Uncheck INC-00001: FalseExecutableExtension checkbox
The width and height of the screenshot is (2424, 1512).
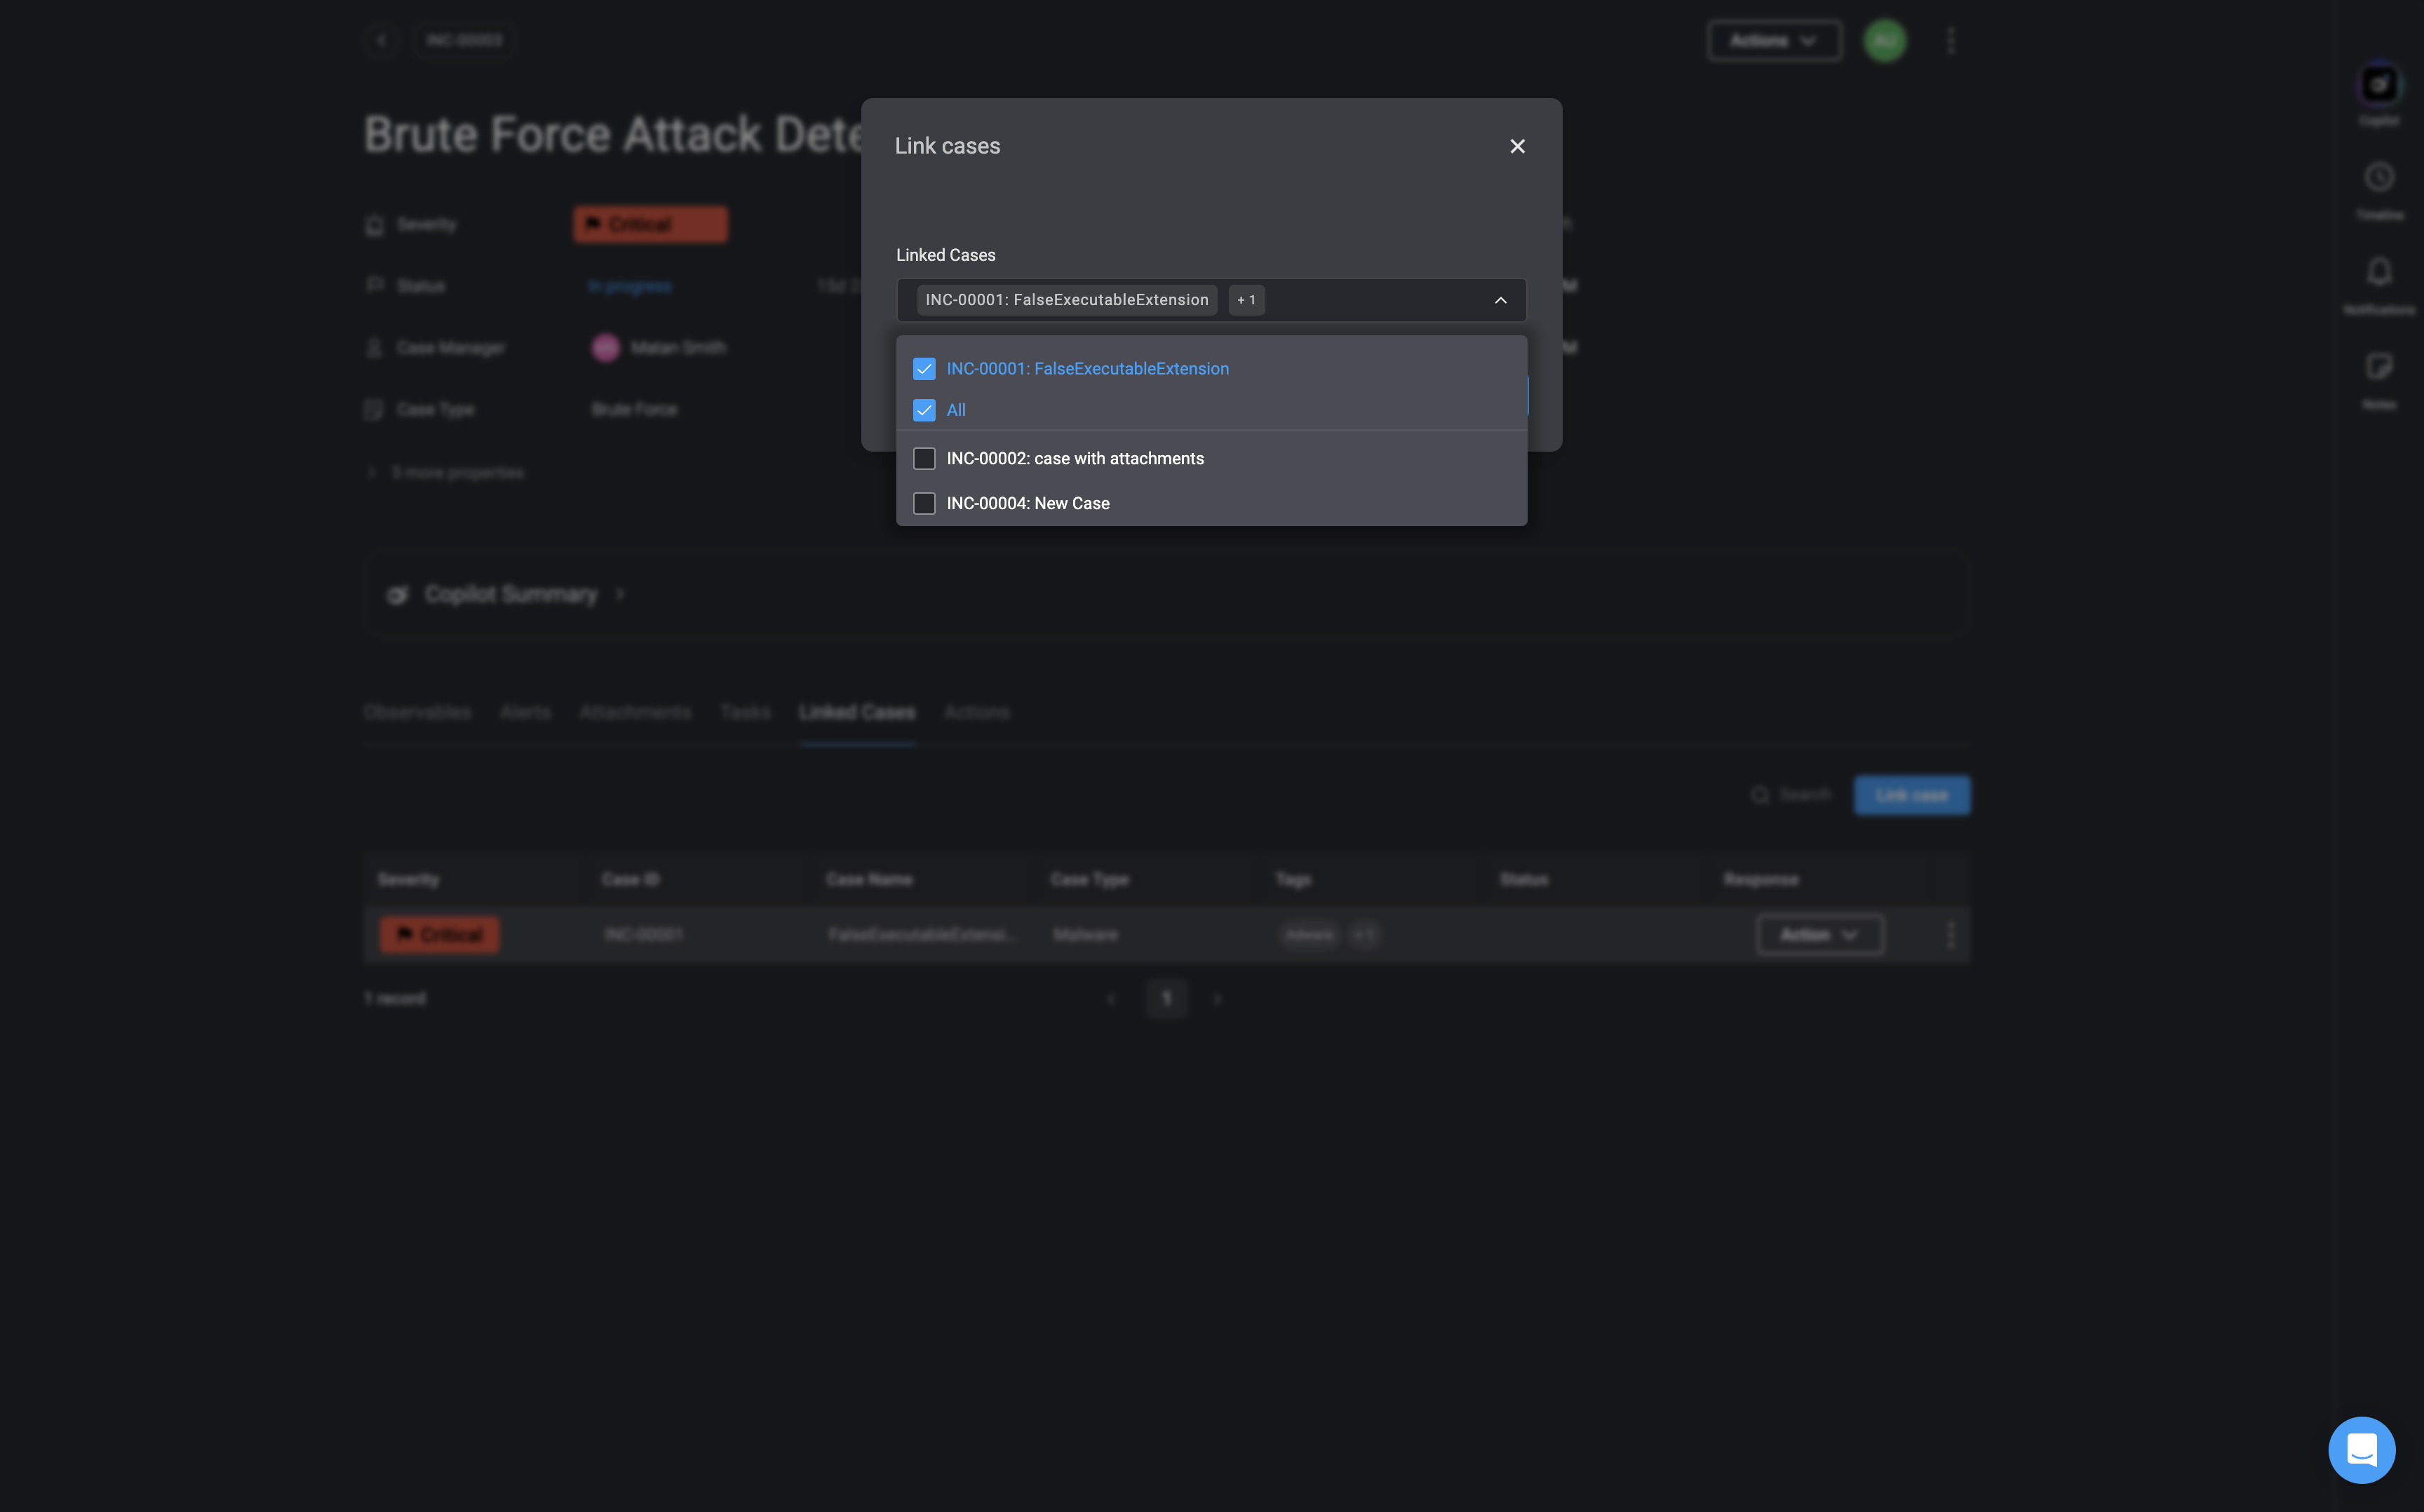(924, 369)
